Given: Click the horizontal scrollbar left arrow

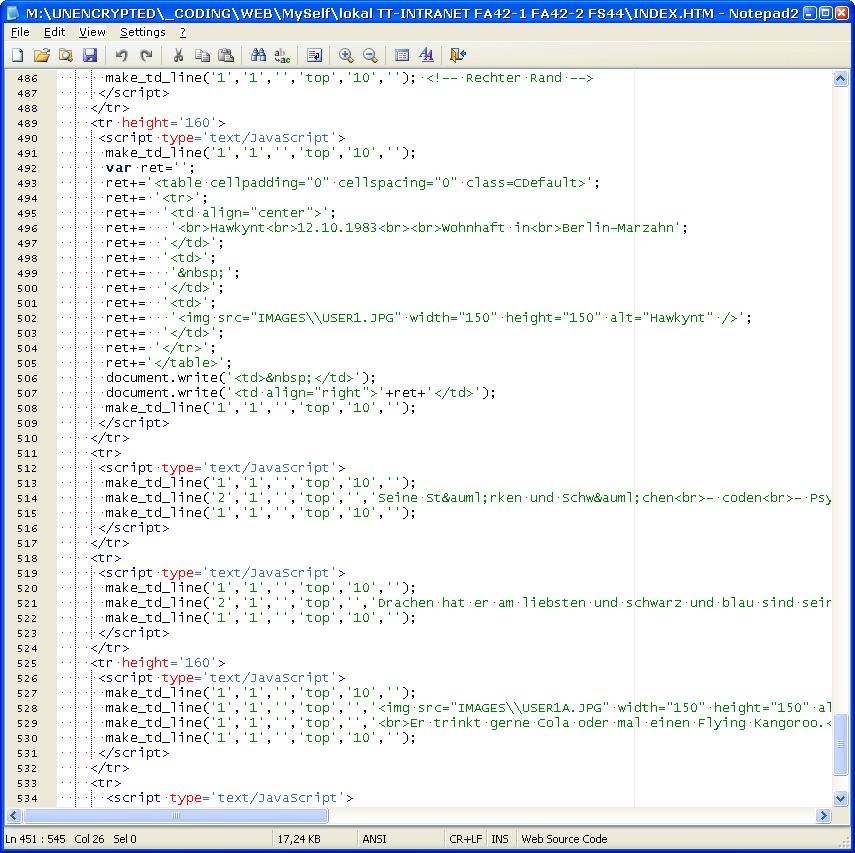Looking at the screenshot, I should click(14, 816).
